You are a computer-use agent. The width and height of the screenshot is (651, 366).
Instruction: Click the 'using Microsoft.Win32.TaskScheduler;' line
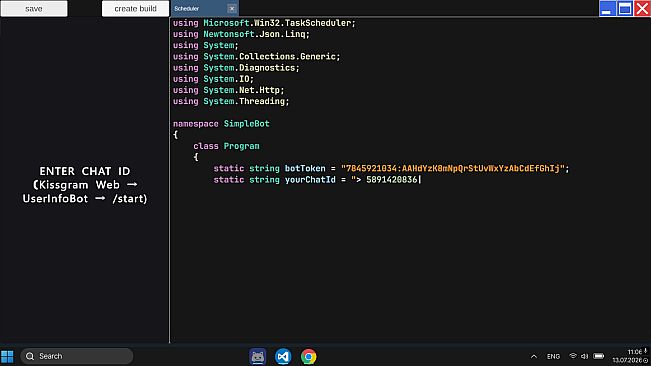(264, 23)
